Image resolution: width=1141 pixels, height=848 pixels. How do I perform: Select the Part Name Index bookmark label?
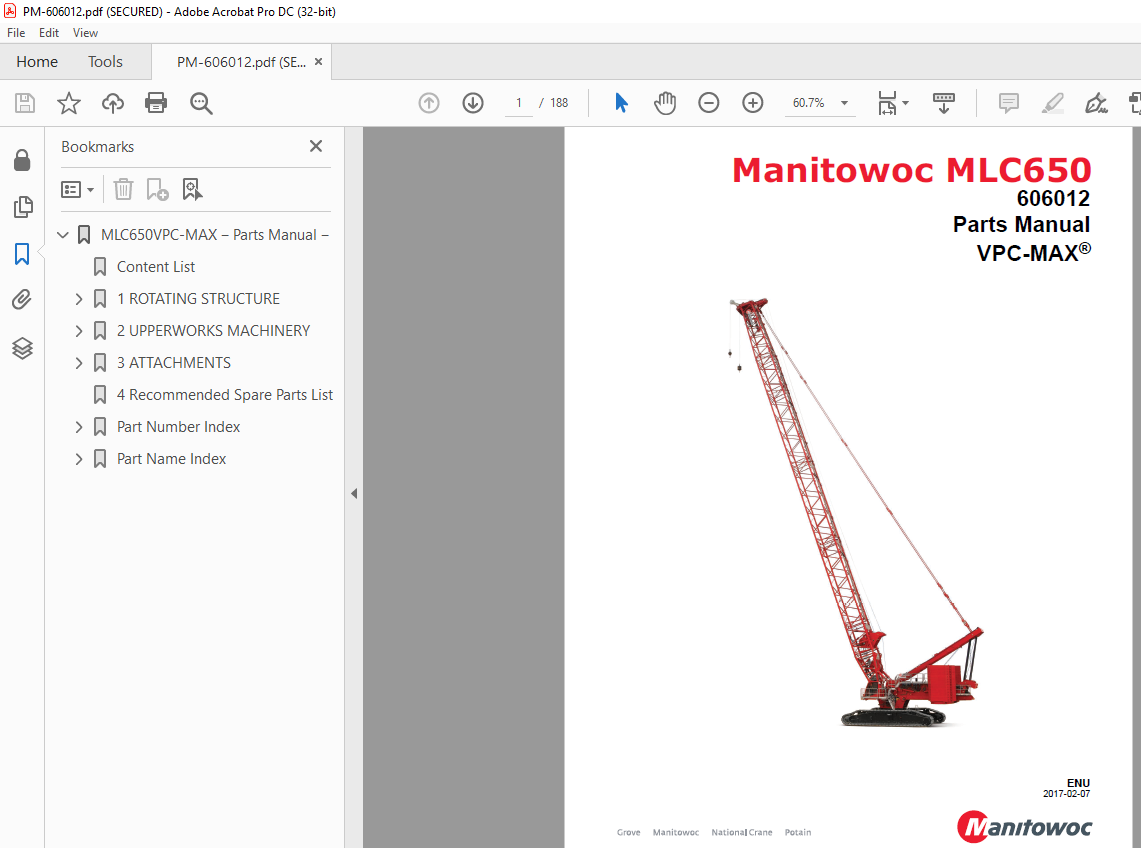pyautogui.click(x=172, y=459)
